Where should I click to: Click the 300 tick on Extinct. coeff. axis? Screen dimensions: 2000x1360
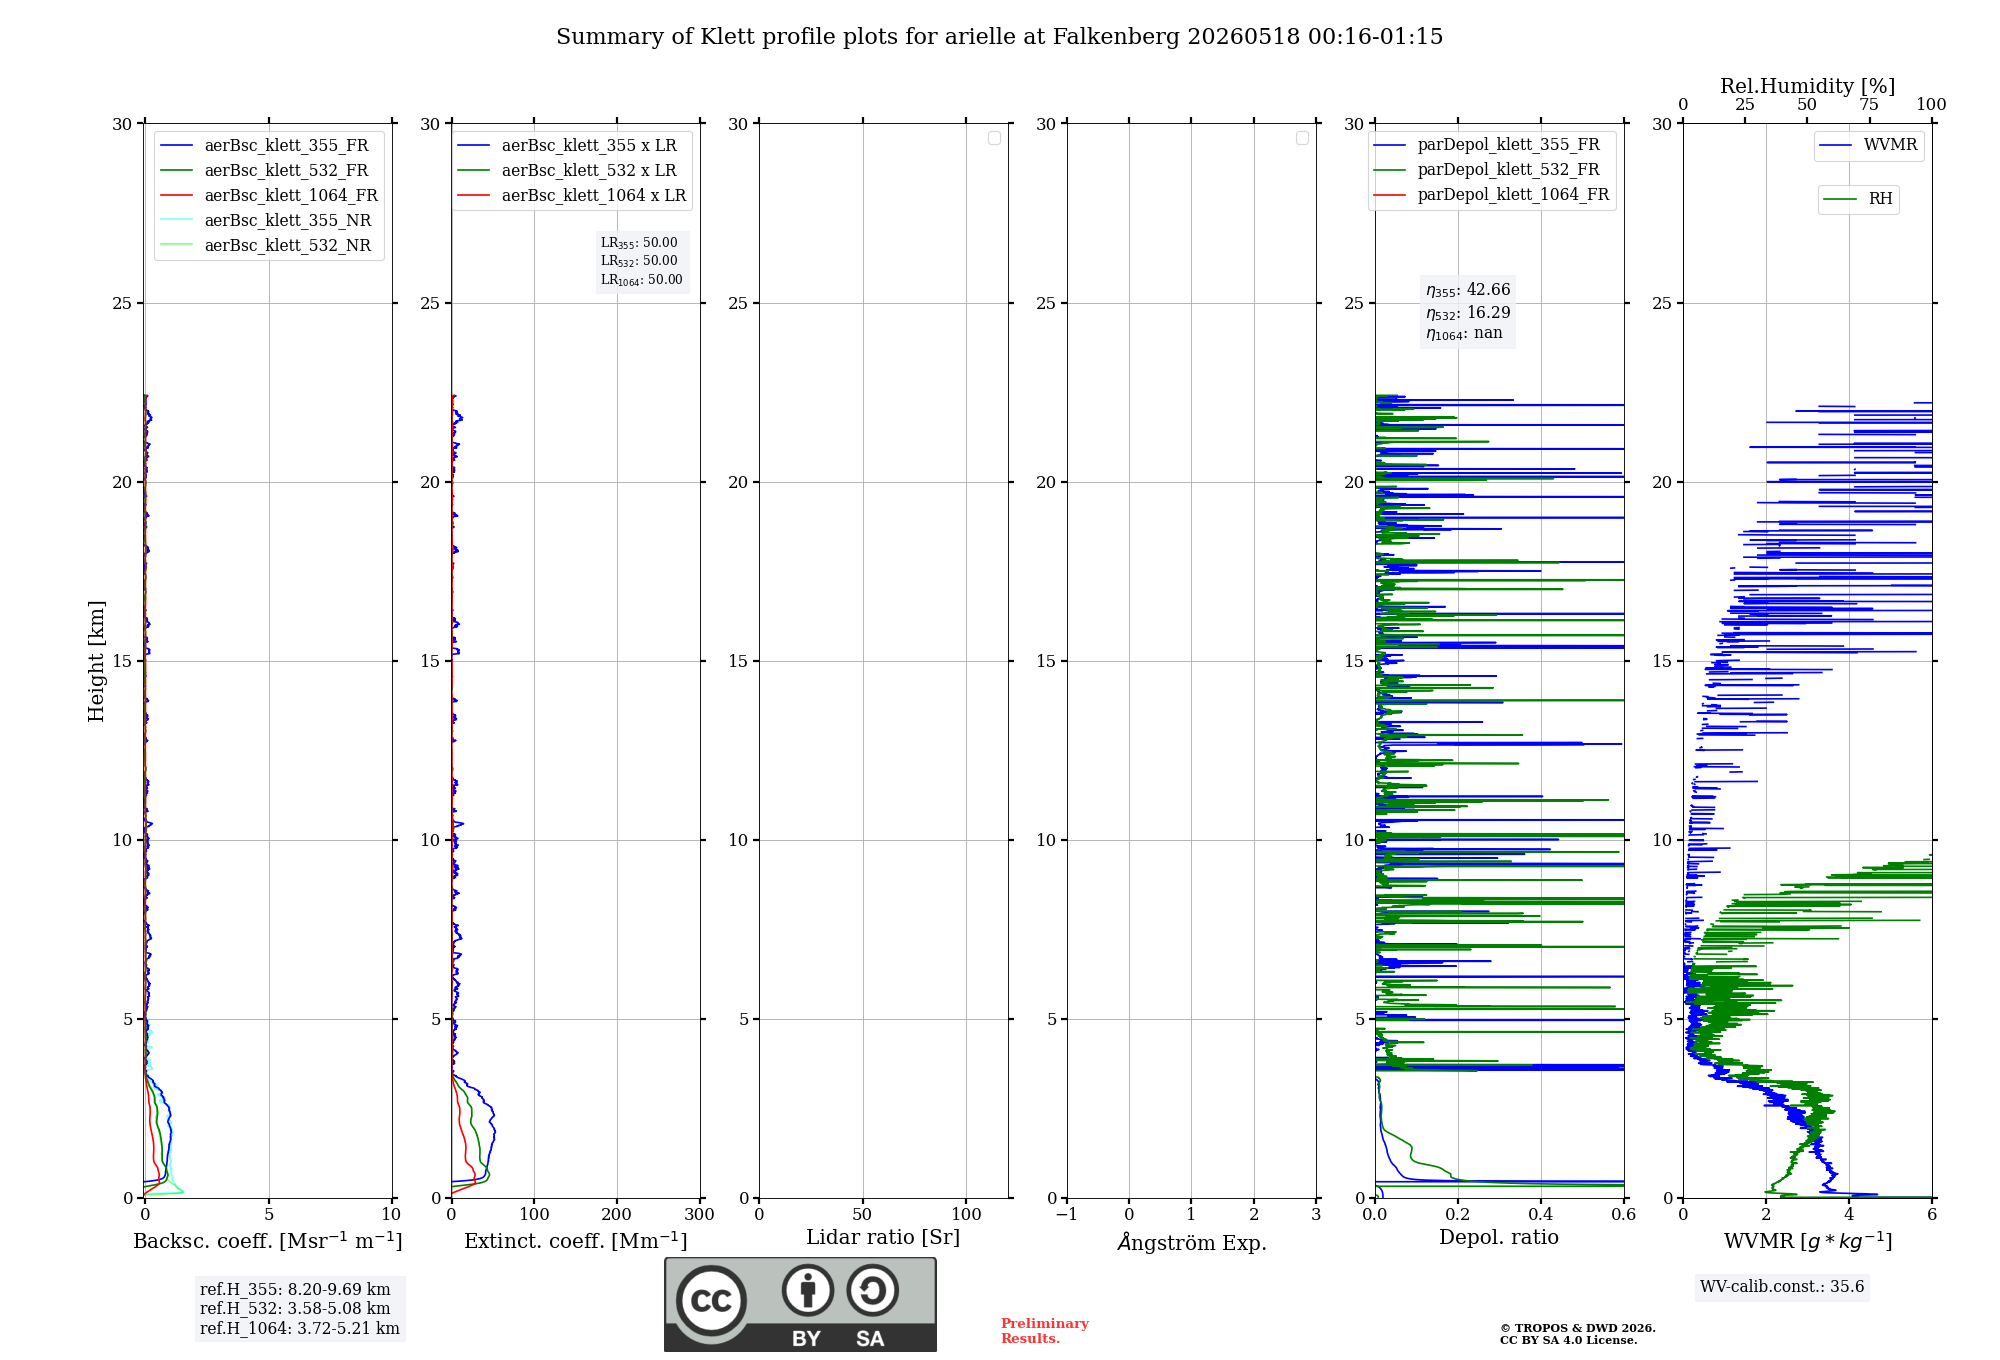click(x=700, y=1215)
